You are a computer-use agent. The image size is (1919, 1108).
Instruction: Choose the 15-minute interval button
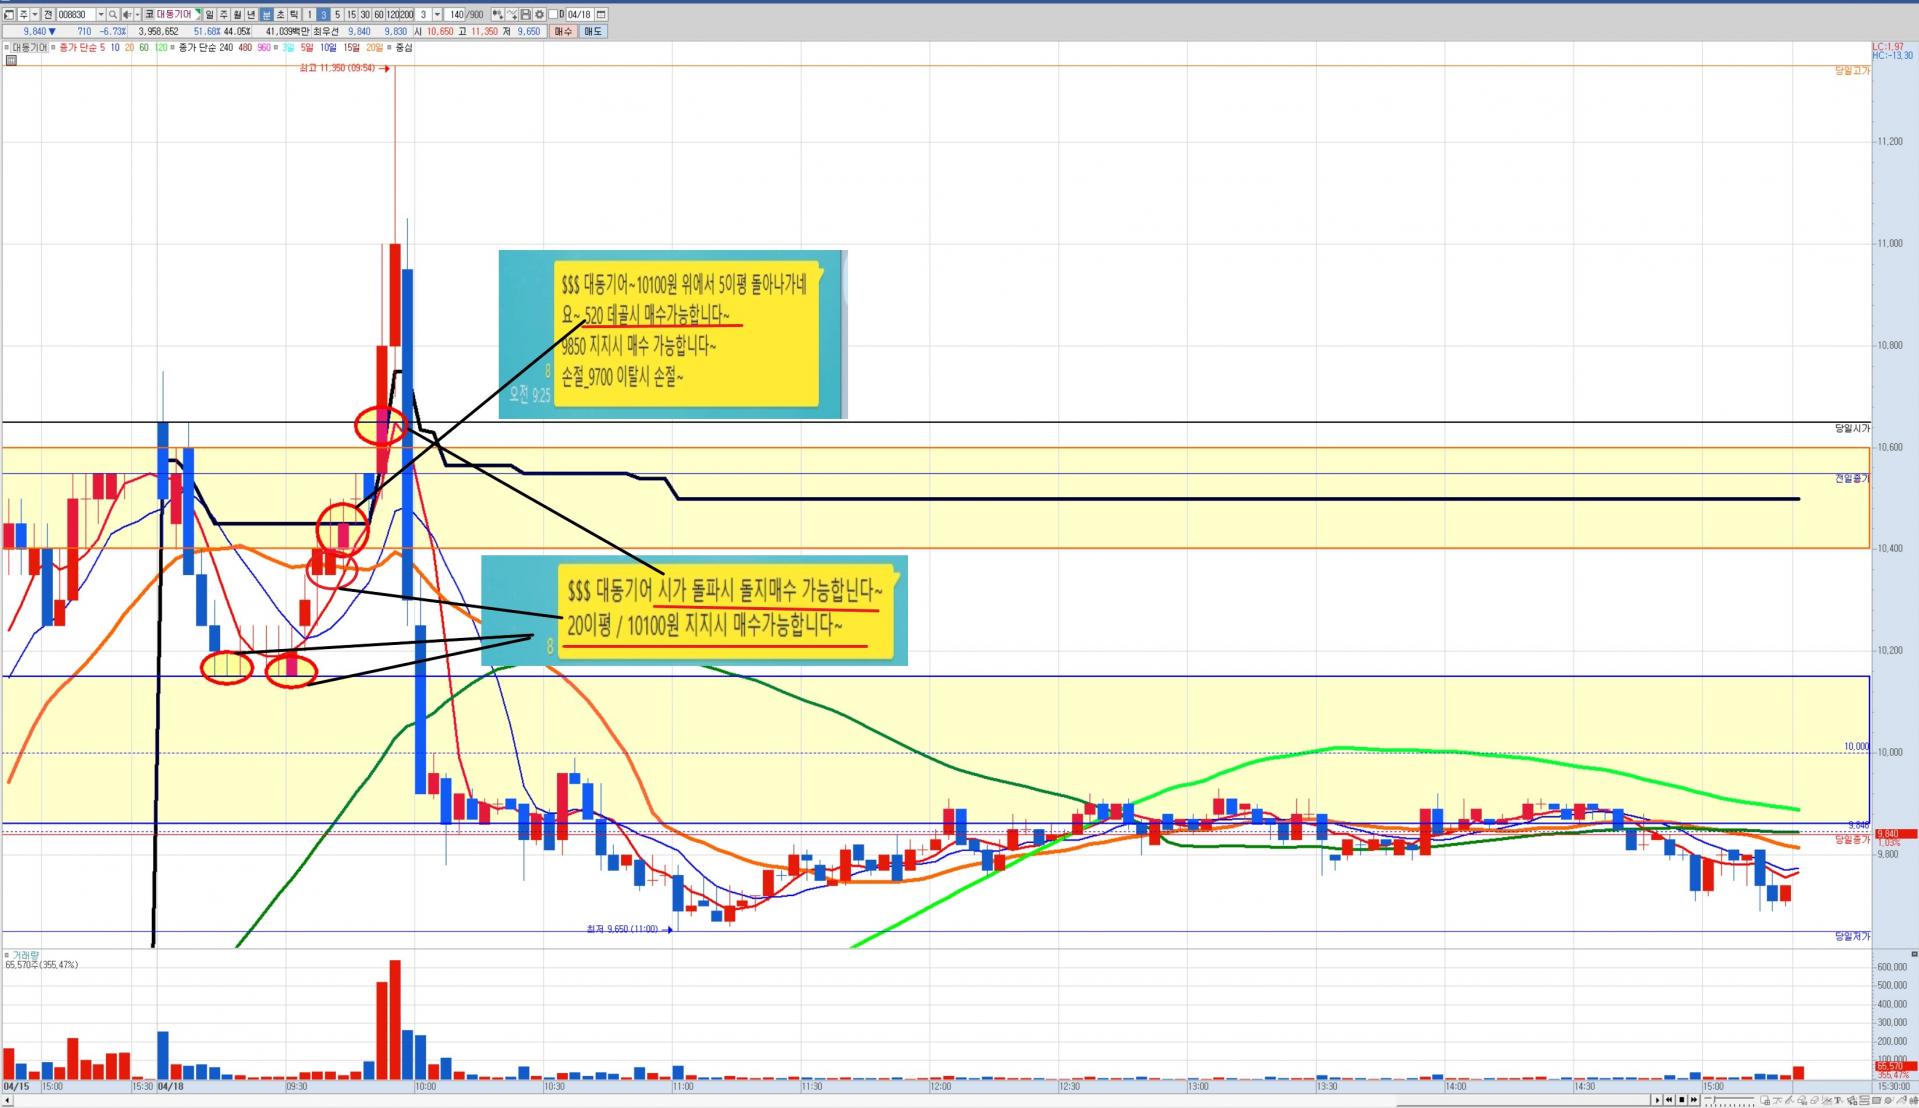tap(351, 15)
